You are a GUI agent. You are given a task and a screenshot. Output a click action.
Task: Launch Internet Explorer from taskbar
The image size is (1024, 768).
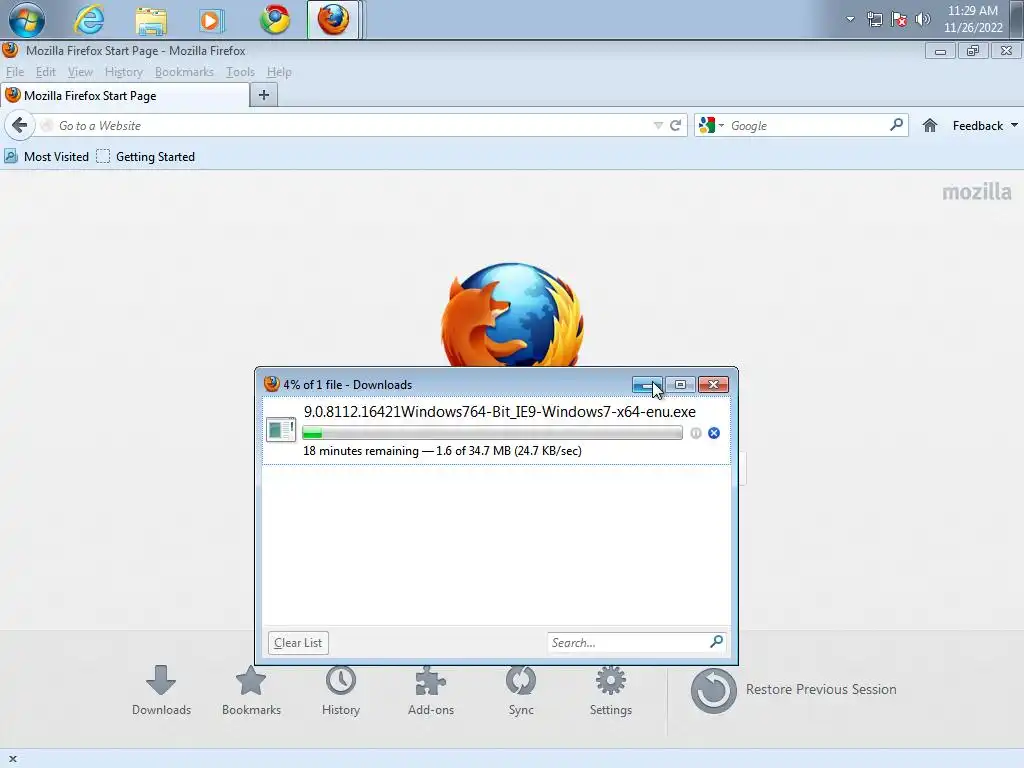(89, 20)
